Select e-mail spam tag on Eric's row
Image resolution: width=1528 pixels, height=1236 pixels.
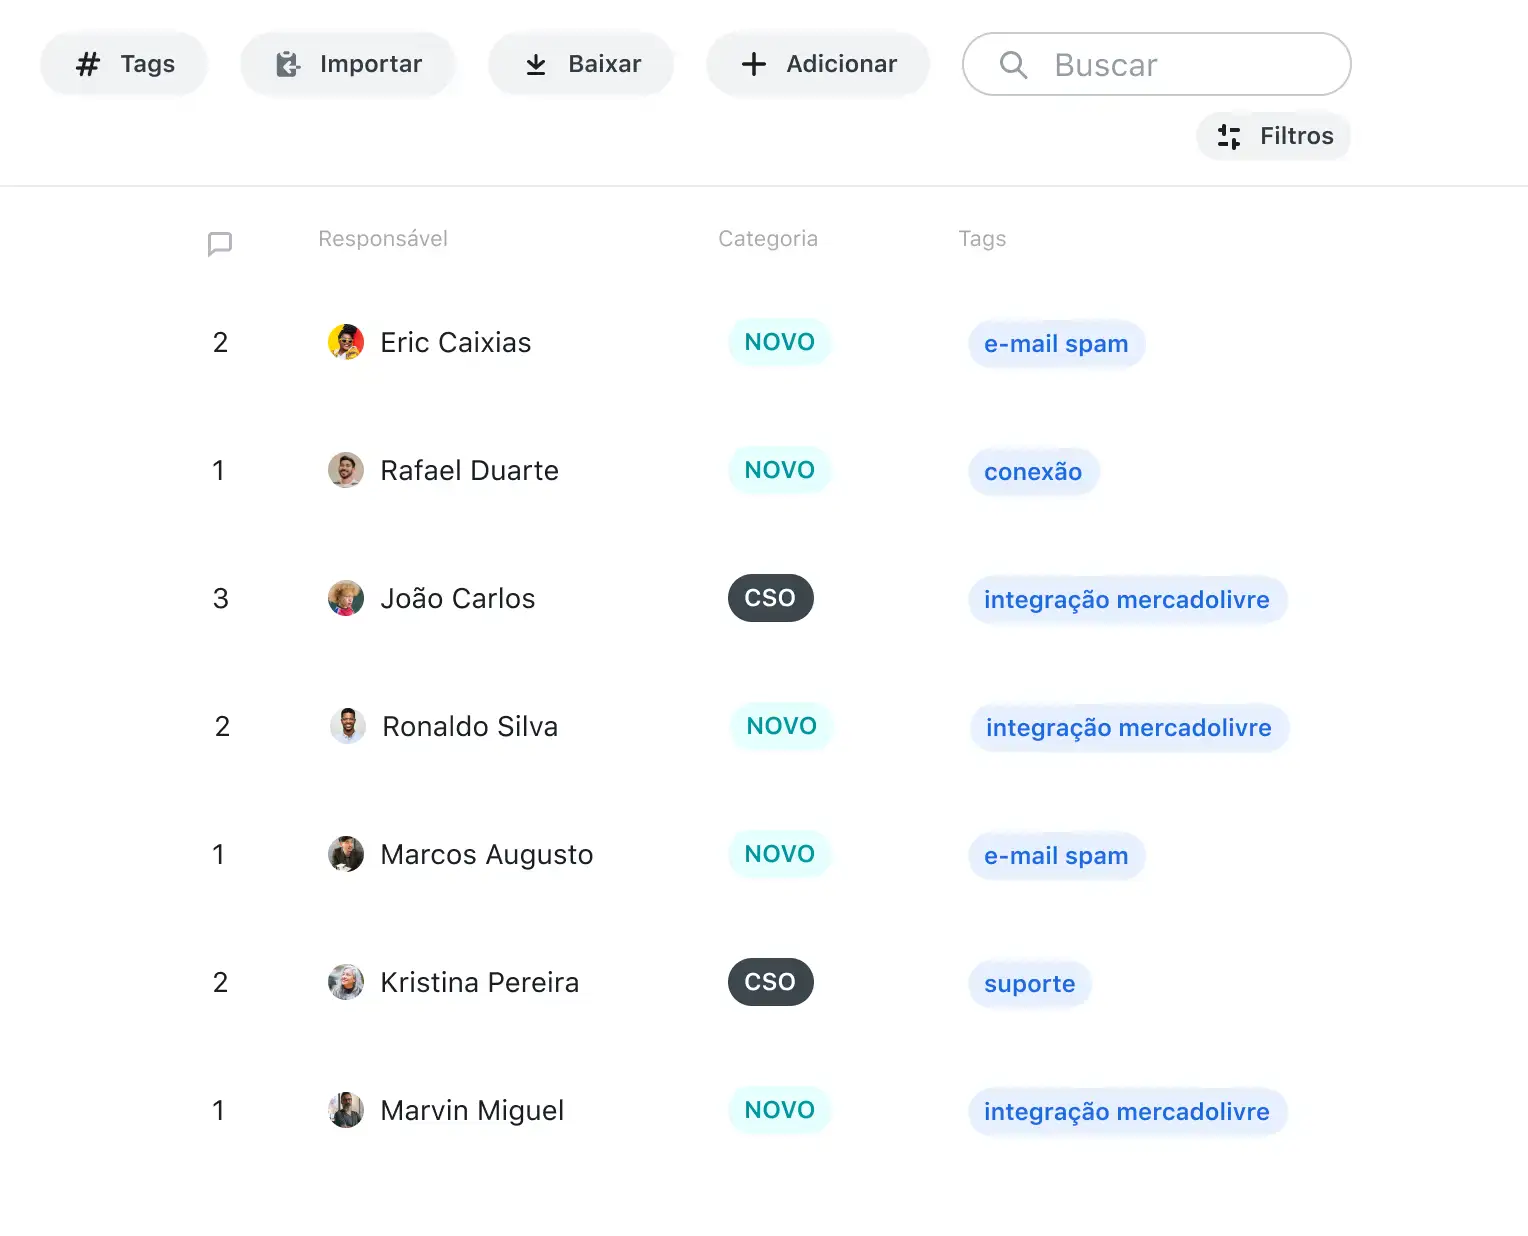click(x=1056, y=344)
